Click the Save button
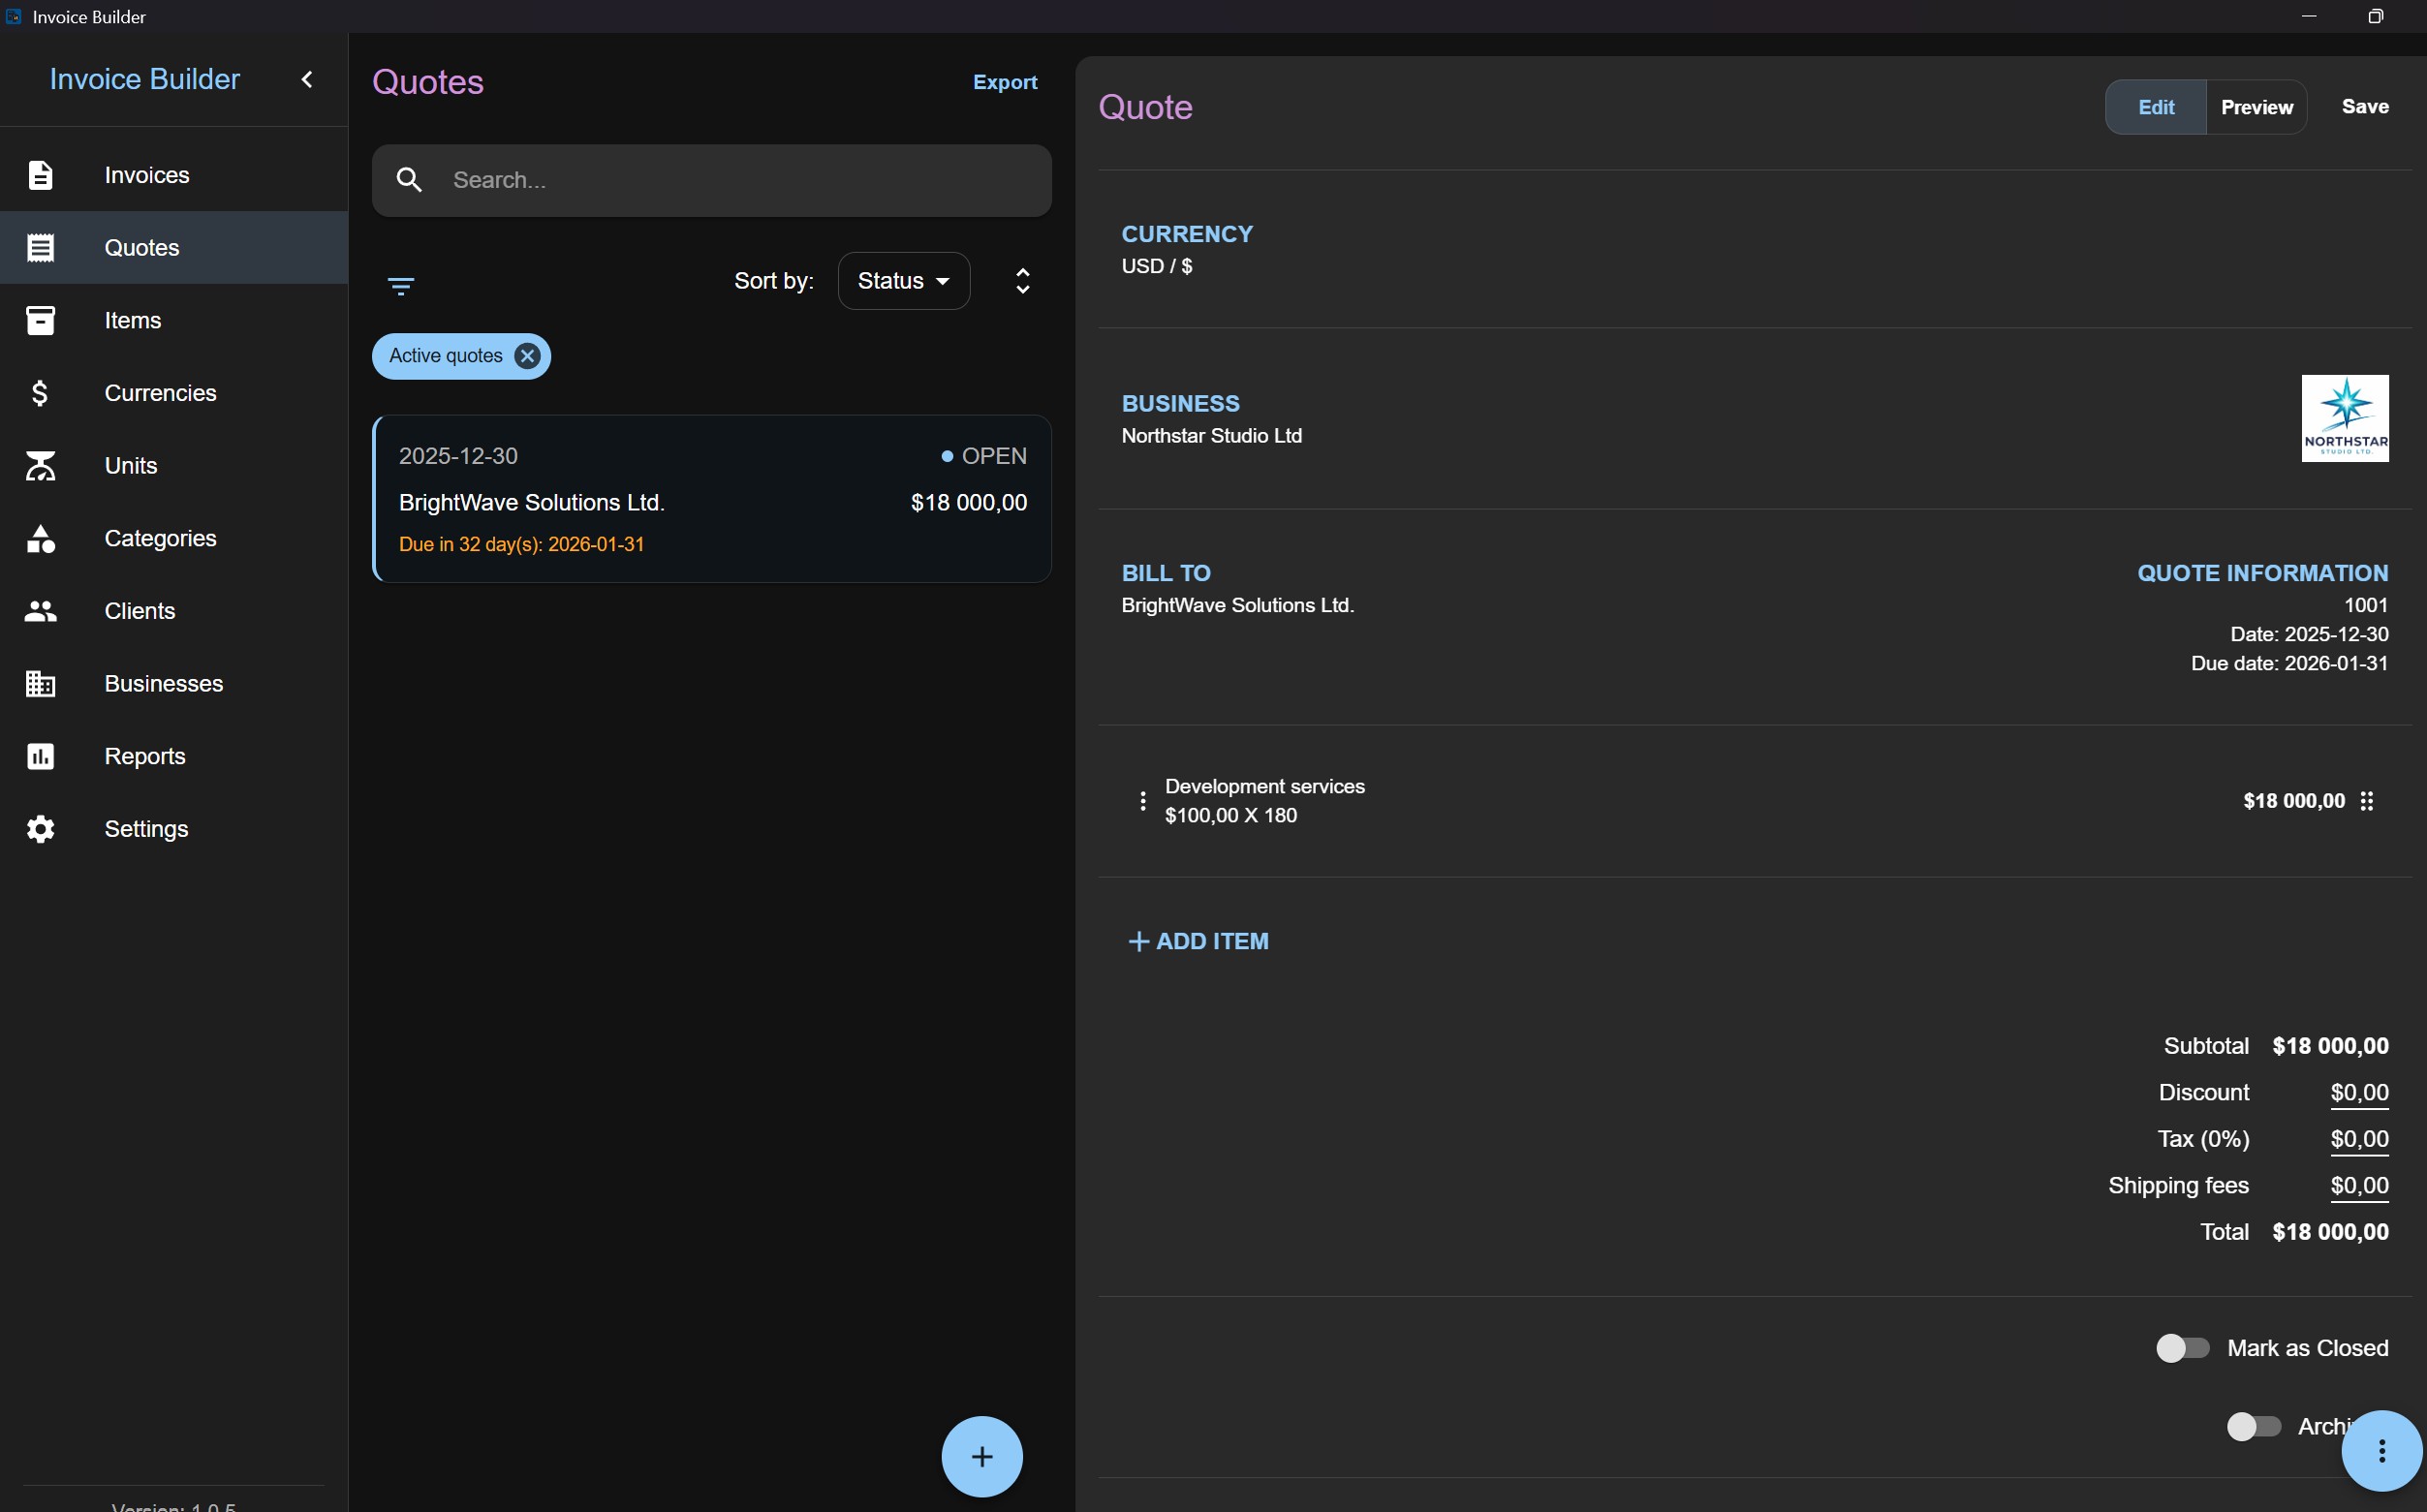2427x1512 pixels. (x=2365, y=107)
